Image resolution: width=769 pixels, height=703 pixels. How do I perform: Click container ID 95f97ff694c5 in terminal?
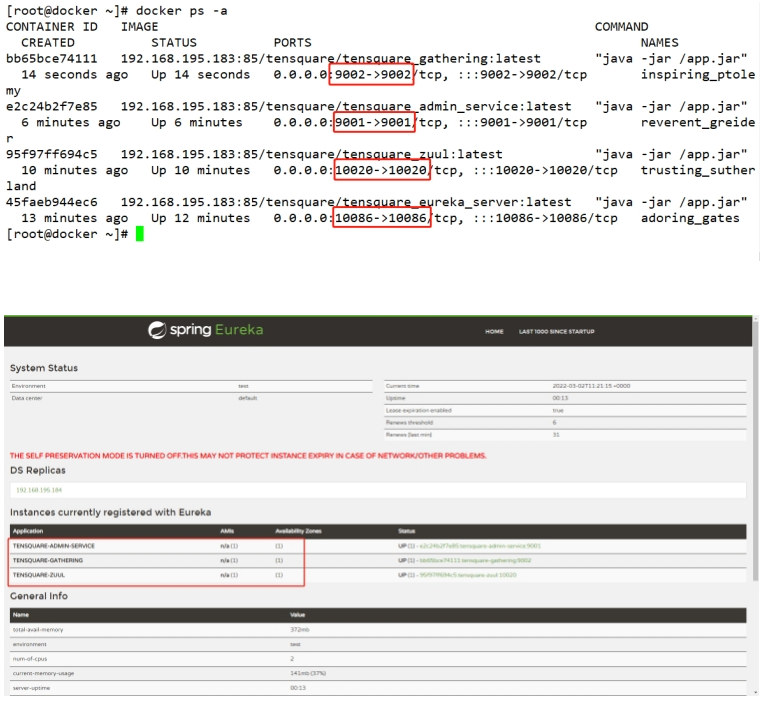coord(51,155)
